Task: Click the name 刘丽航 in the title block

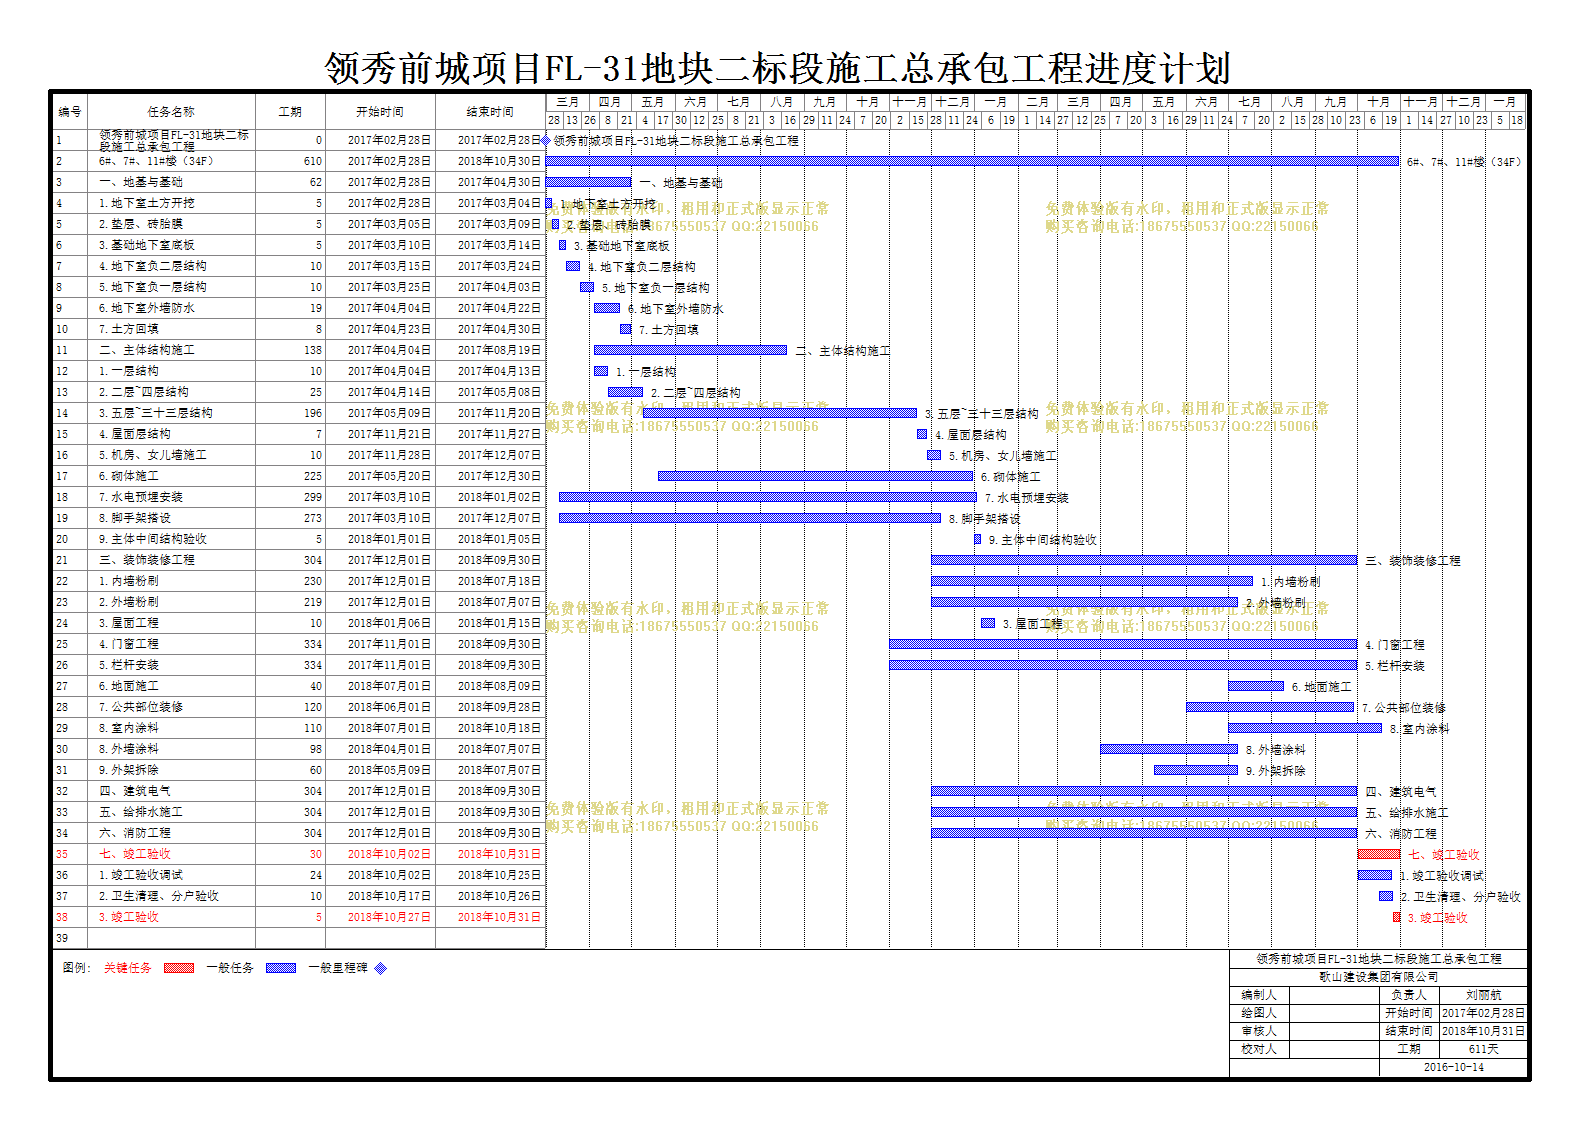Action: pos(1483,995)
